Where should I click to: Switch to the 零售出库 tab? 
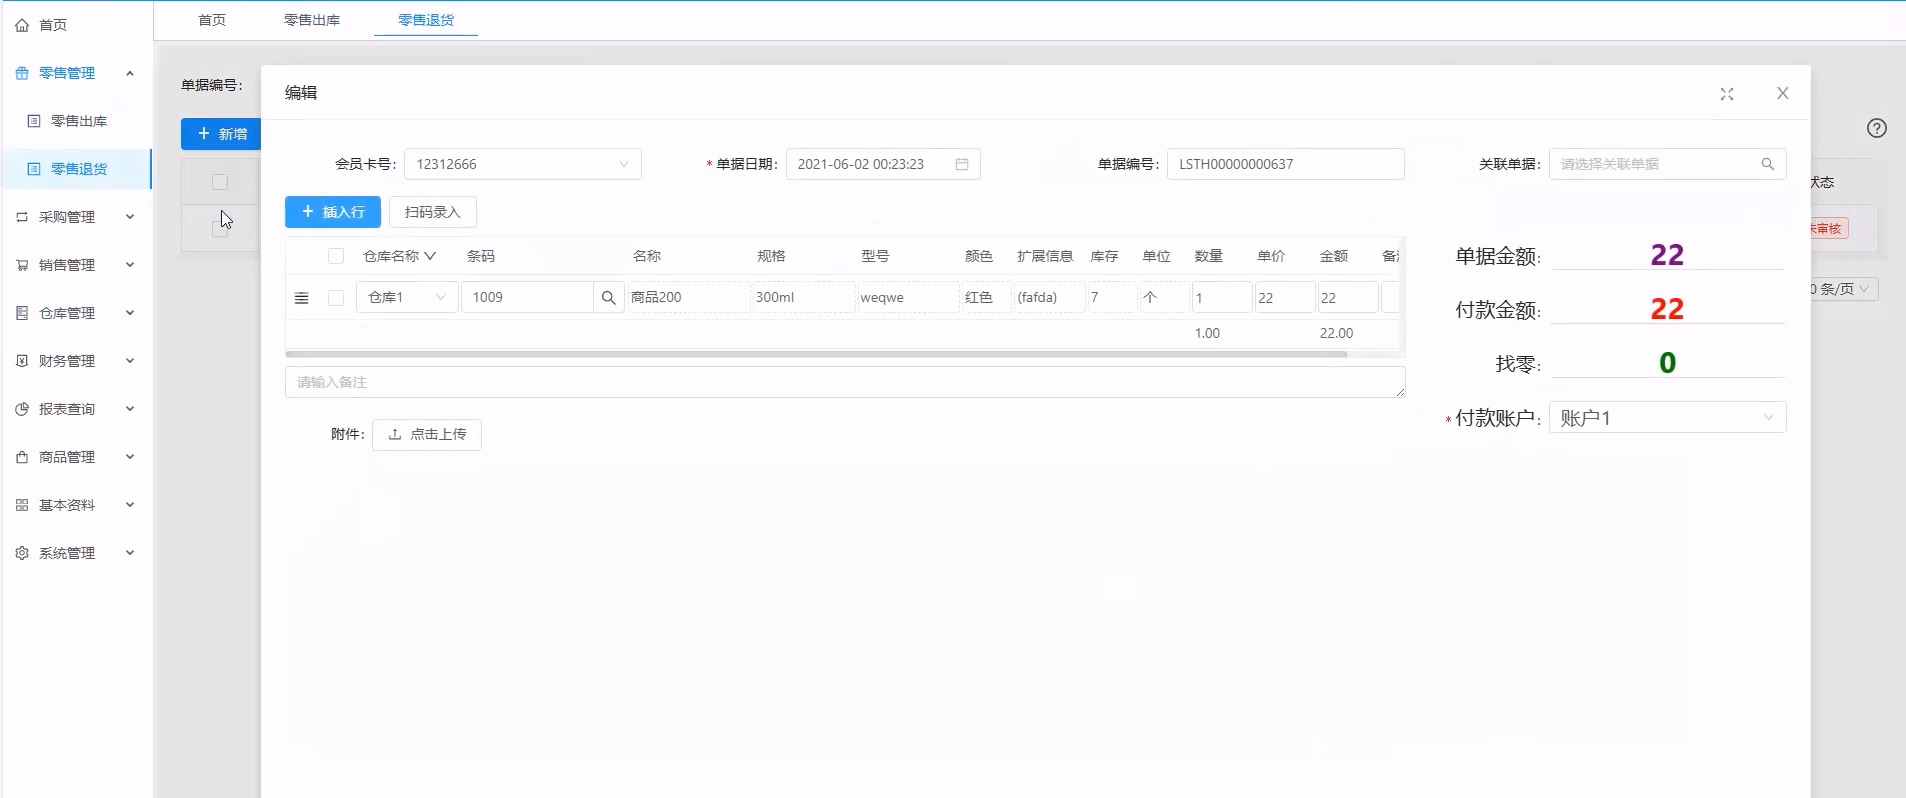pos(312,20)
